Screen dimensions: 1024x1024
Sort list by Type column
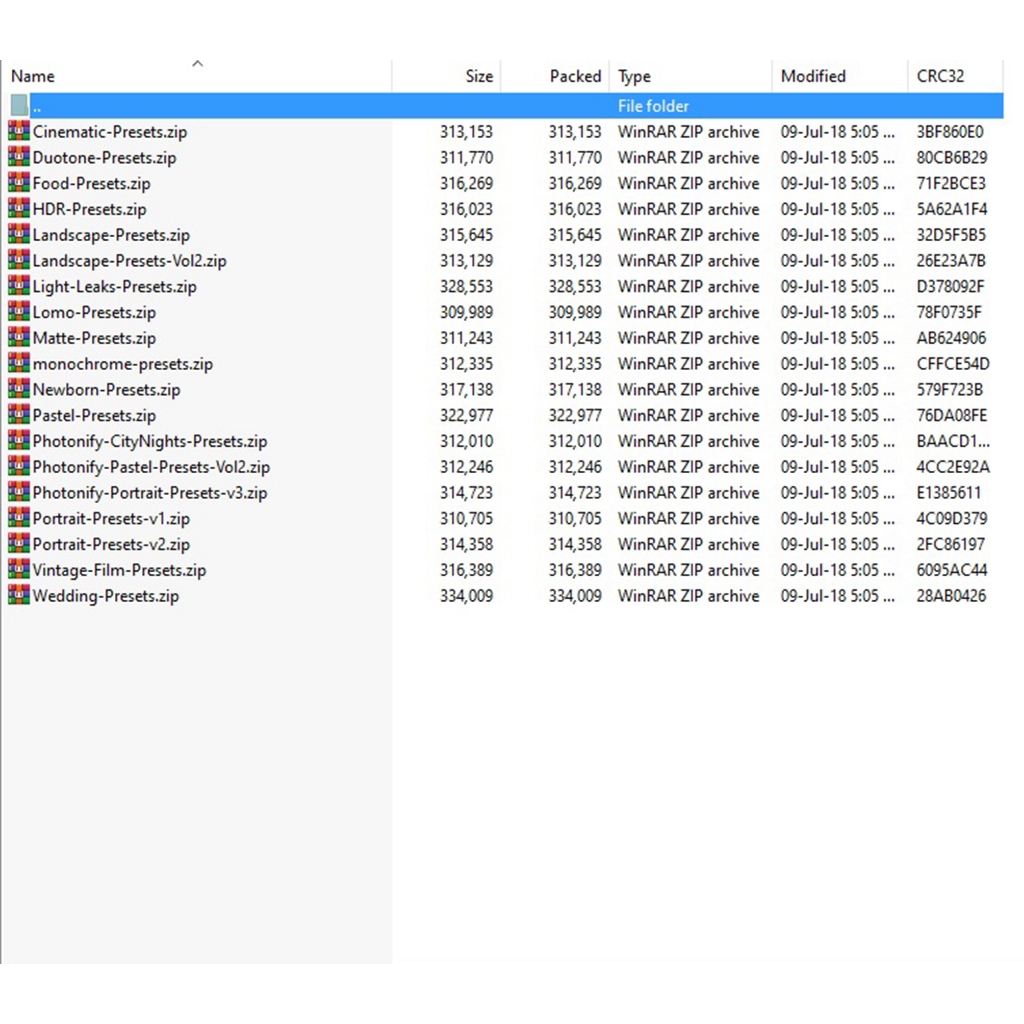634,76
